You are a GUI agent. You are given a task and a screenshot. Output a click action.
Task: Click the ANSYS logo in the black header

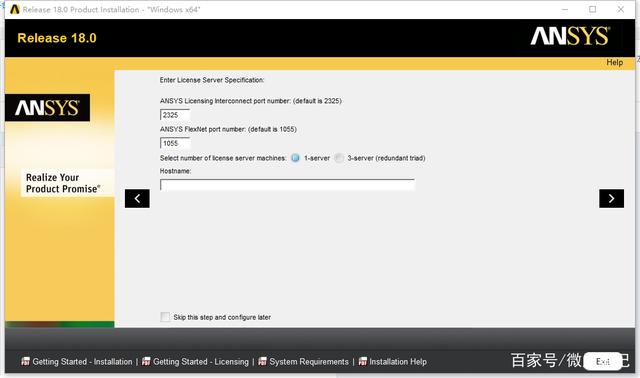point(570,36)
